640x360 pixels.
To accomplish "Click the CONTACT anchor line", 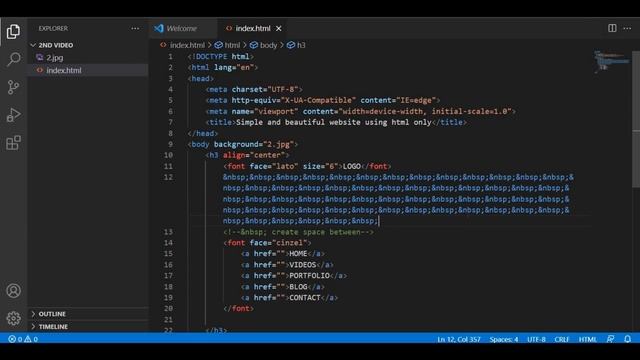I will pyautogui.click(x=289, y=298).
